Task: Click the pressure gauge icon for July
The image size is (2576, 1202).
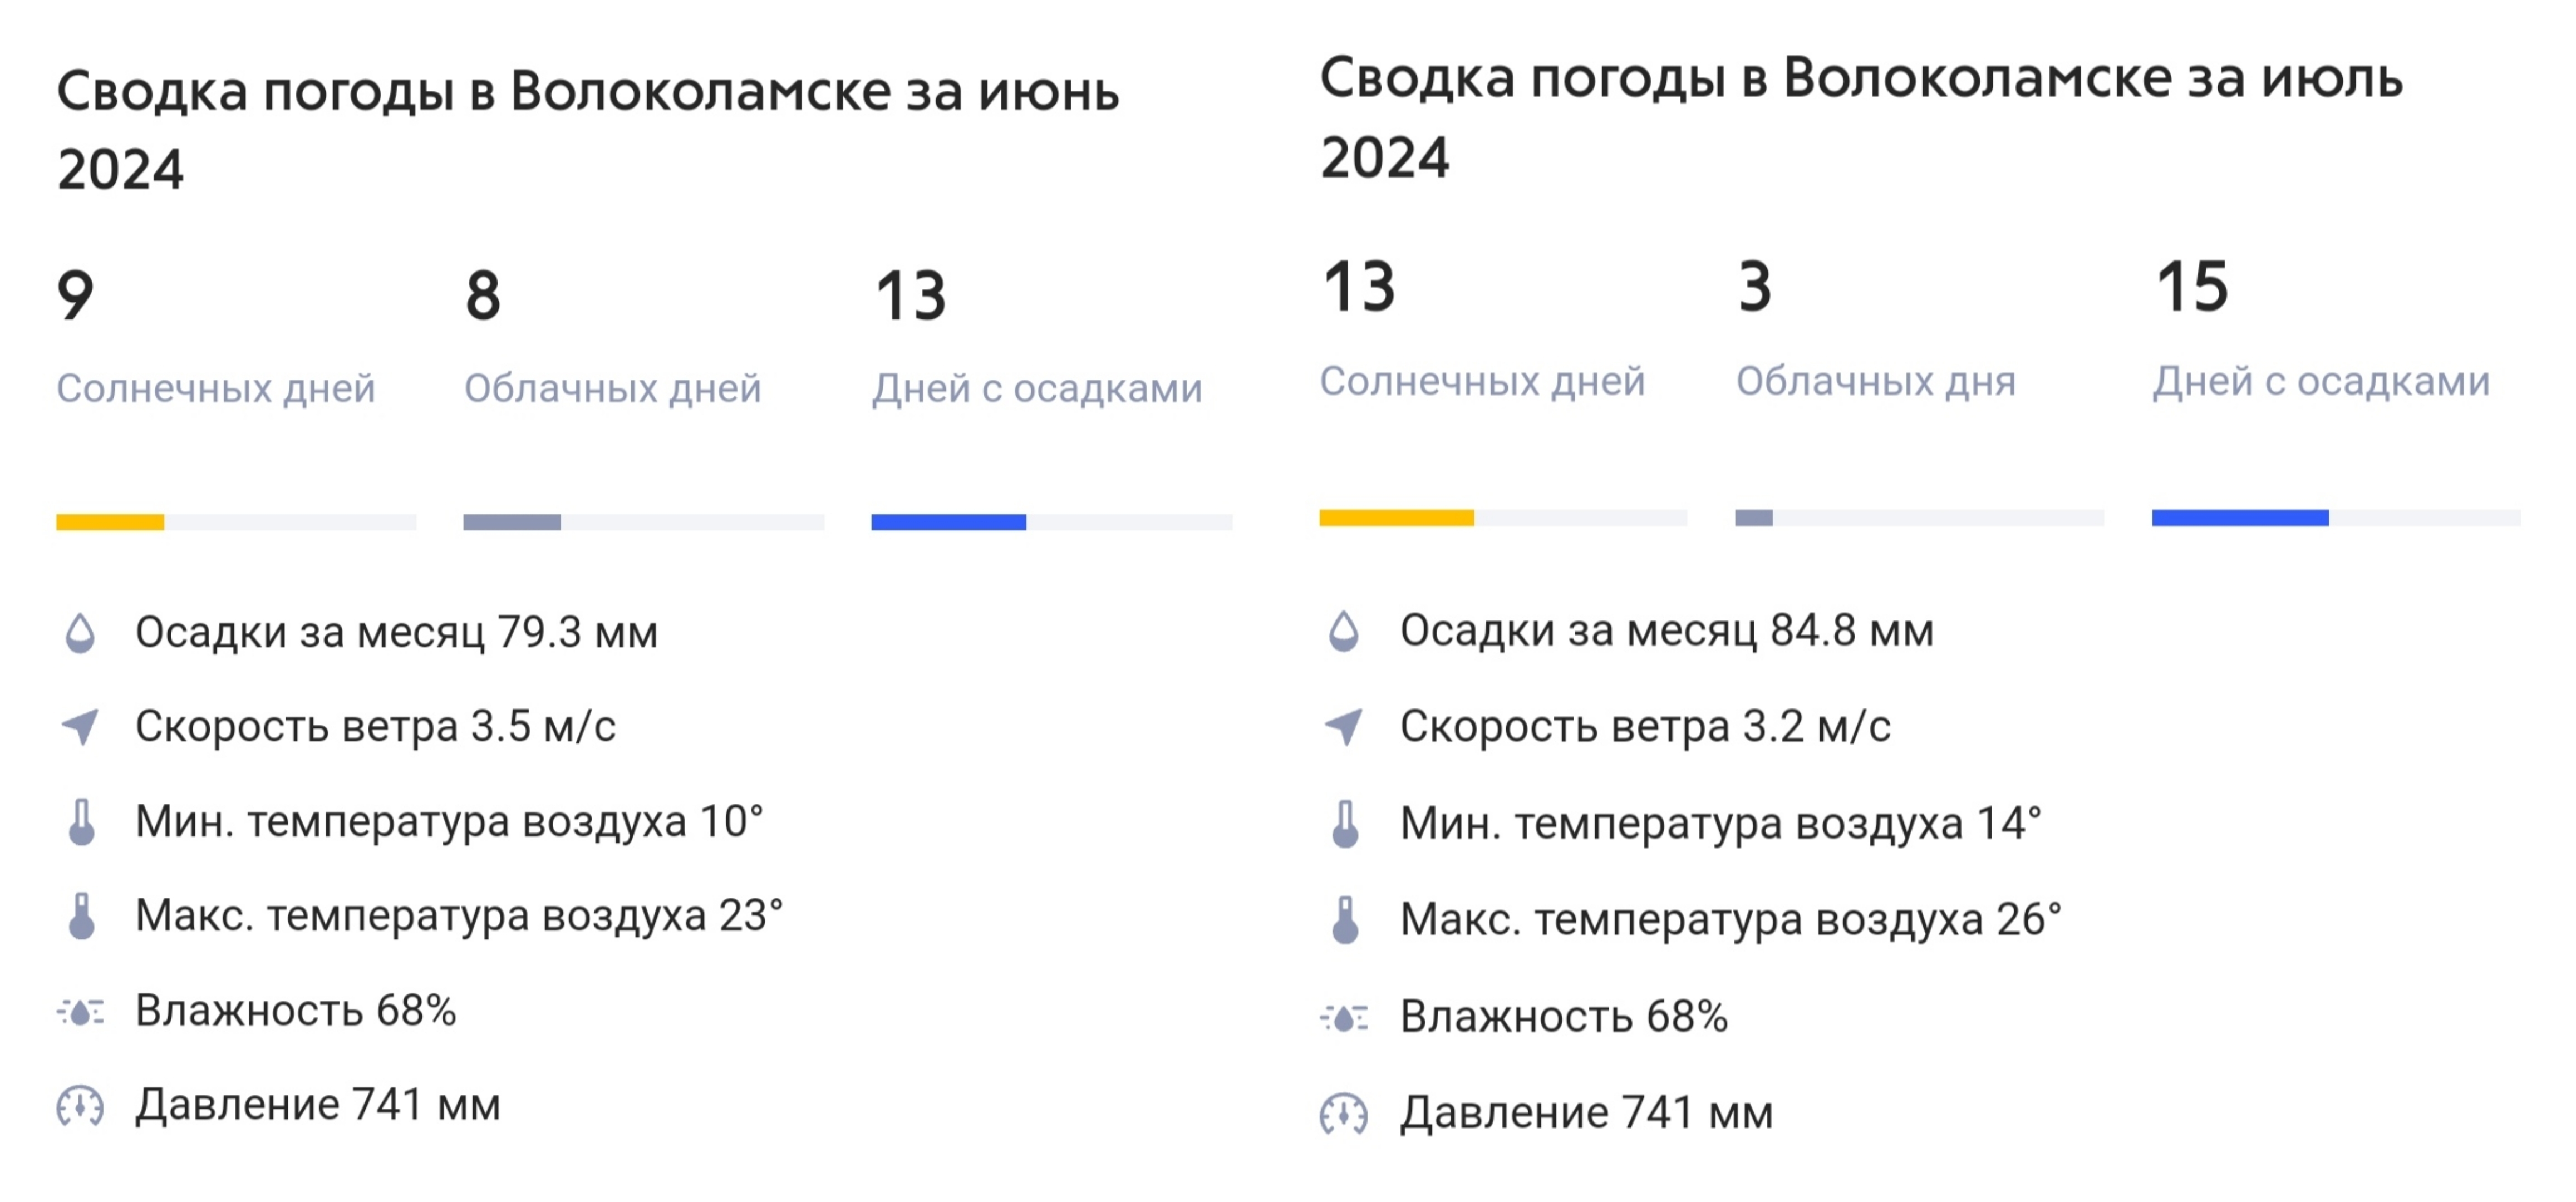Action: [x=1344, y=1114]
